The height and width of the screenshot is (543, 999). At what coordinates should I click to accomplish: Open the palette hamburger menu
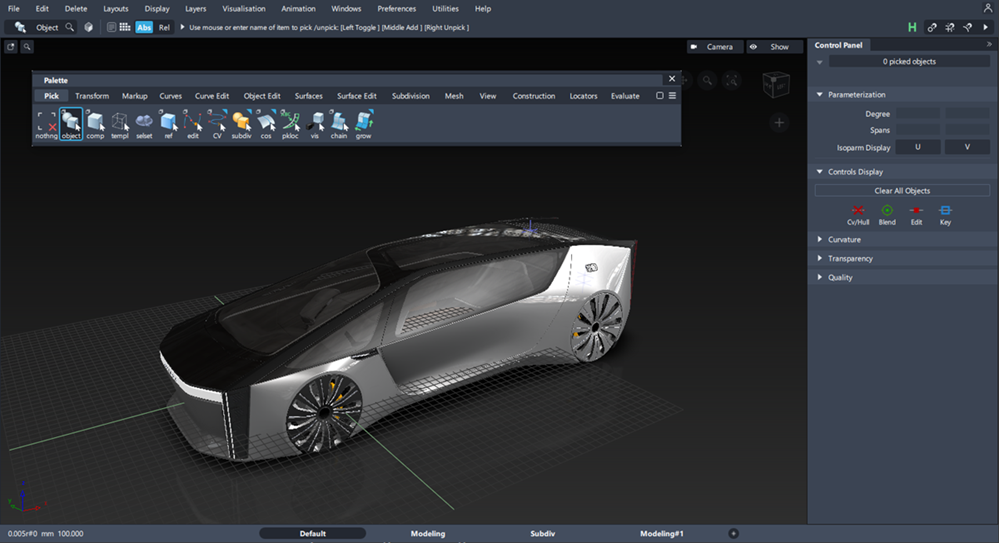(x=672, y=96)
